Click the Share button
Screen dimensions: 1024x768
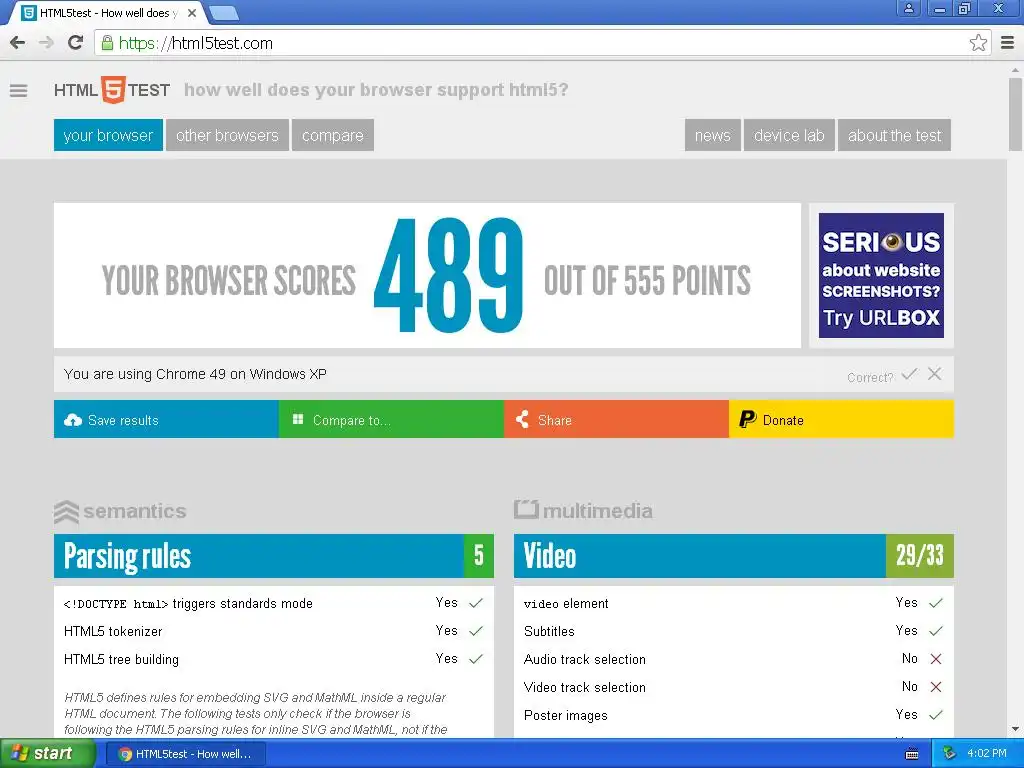616,419
